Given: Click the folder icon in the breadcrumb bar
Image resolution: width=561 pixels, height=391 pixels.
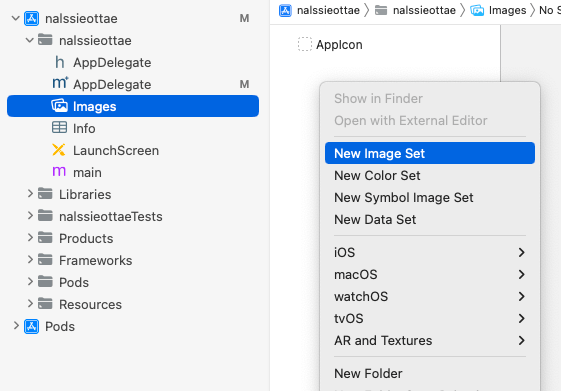Looking at the screenshot, I should [x=381, y=10].
